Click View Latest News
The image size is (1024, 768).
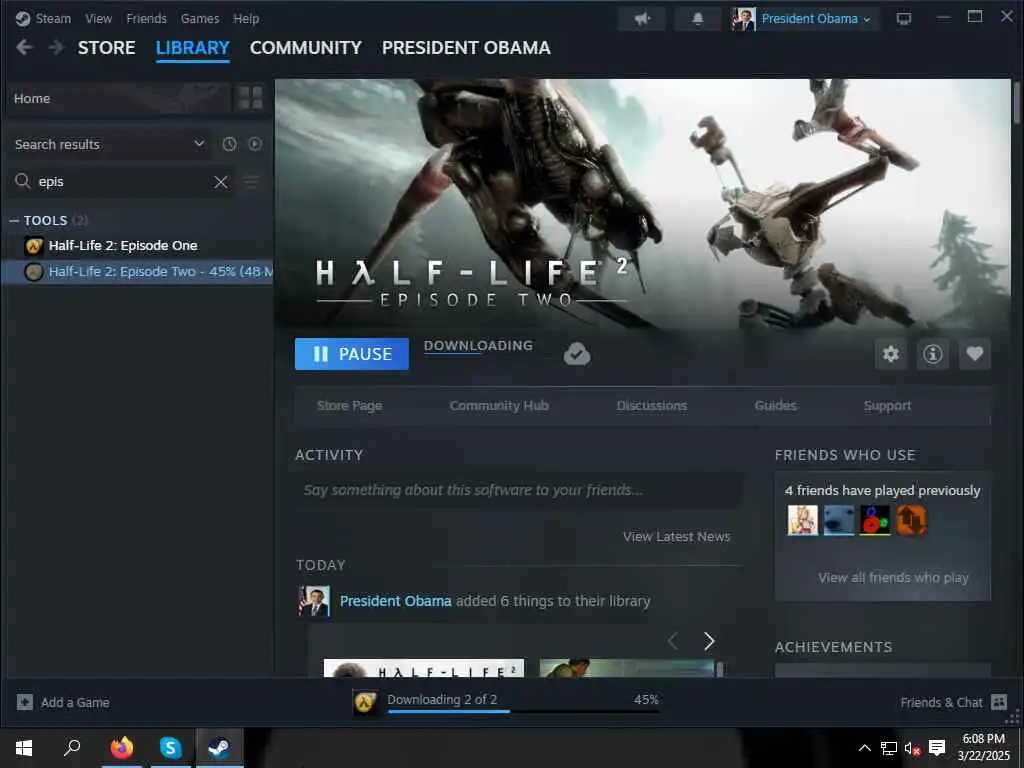pyautogui.click(x=677, y=536)
